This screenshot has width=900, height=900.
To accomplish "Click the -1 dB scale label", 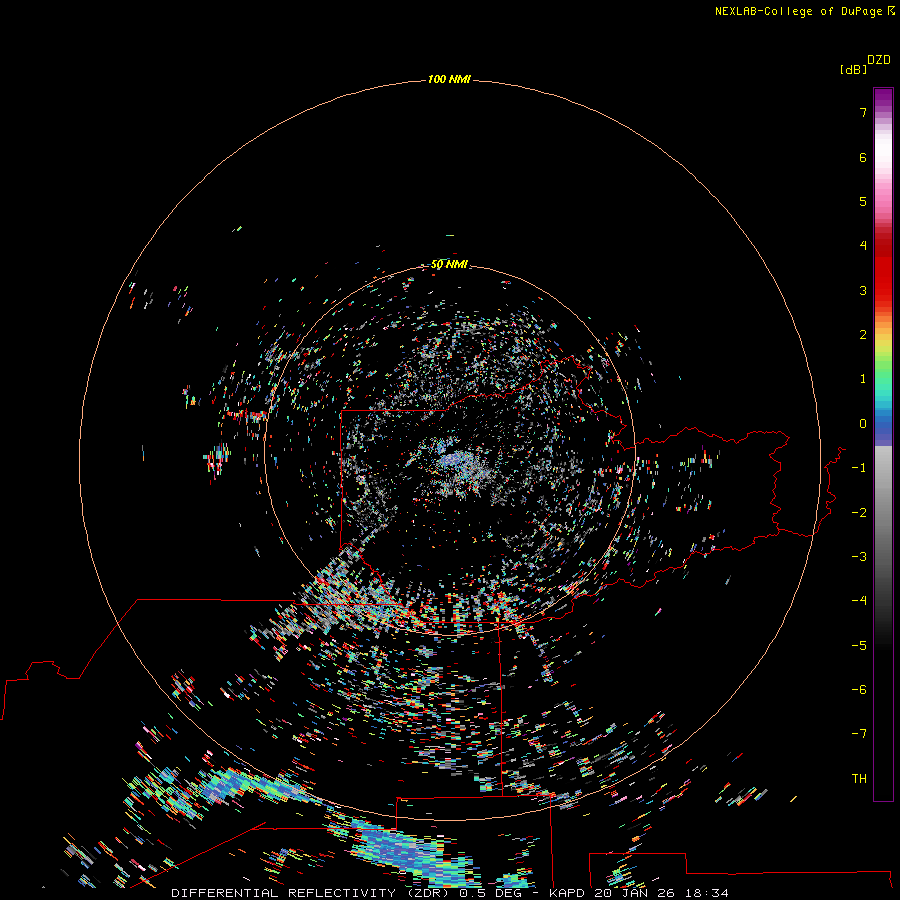I will (x=859, y=468).
